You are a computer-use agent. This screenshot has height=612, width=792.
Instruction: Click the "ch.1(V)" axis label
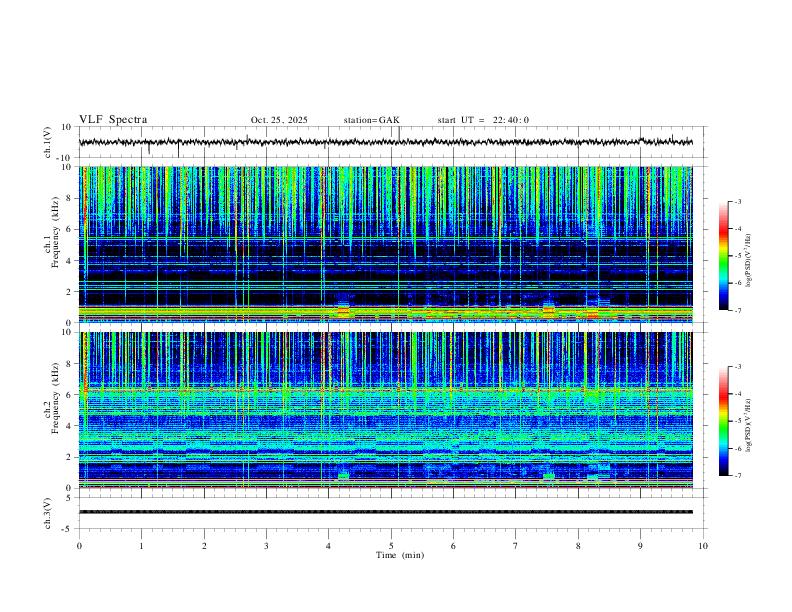pyautogui.click(x=48, y=142)
